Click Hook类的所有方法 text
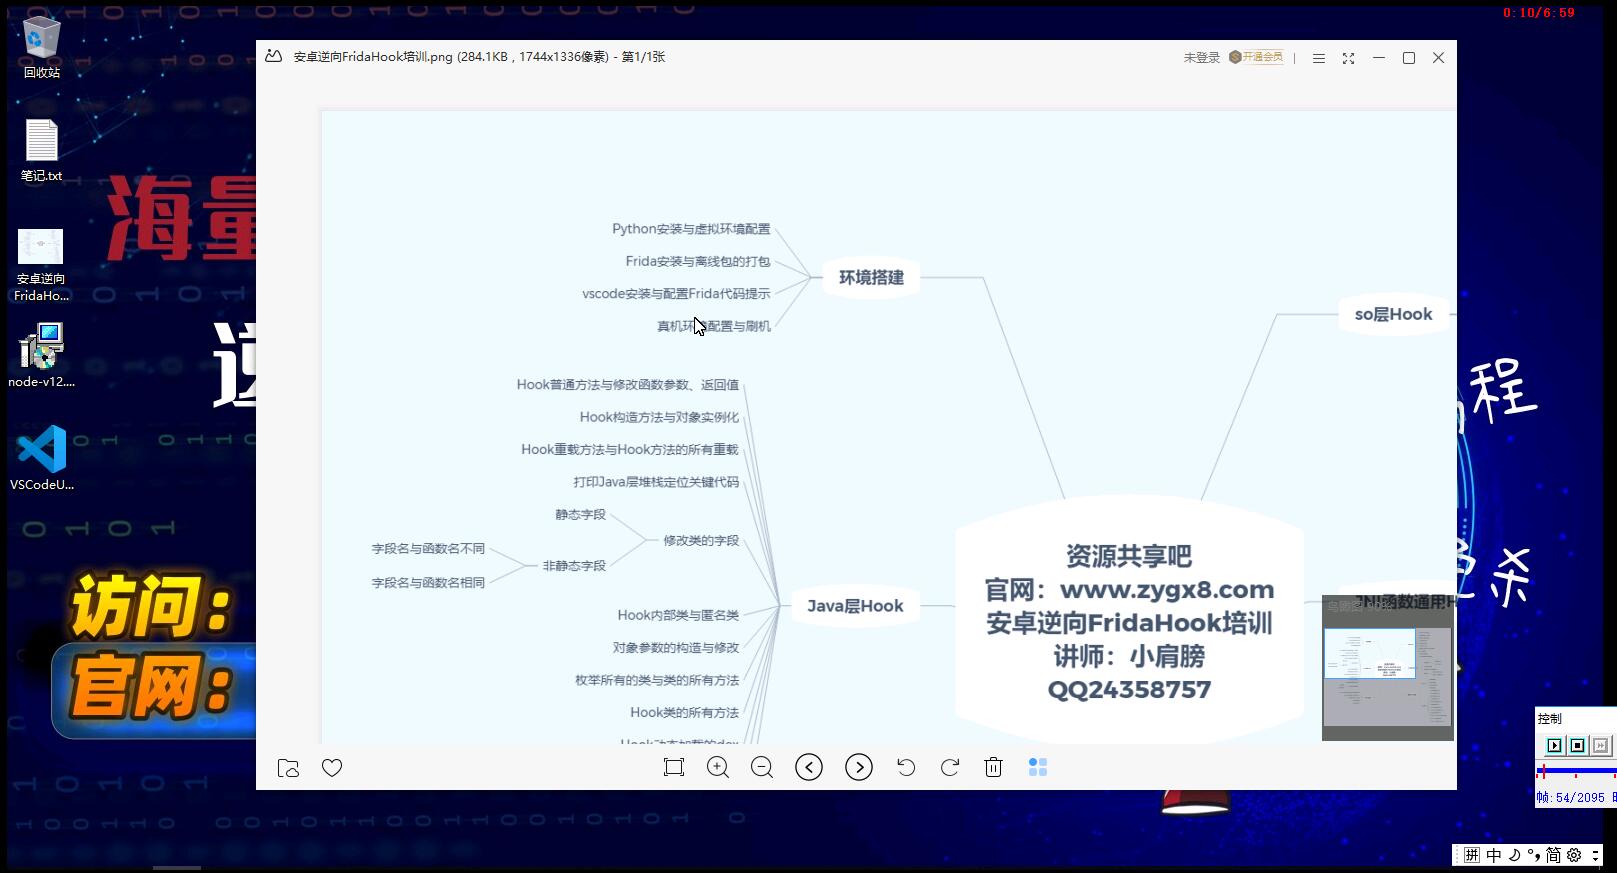 (684, 713)
